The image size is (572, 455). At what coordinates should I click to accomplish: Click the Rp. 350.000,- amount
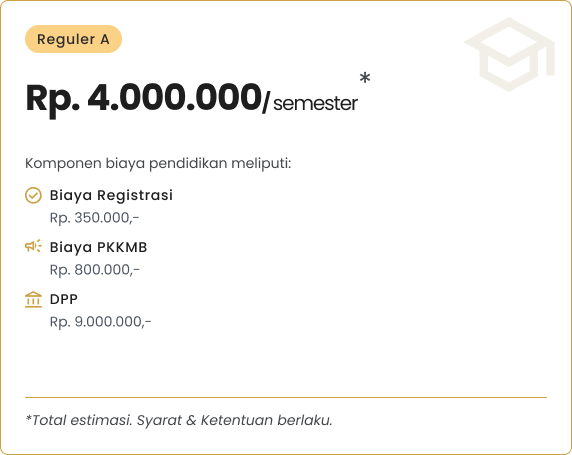click(x=94, y=218)
